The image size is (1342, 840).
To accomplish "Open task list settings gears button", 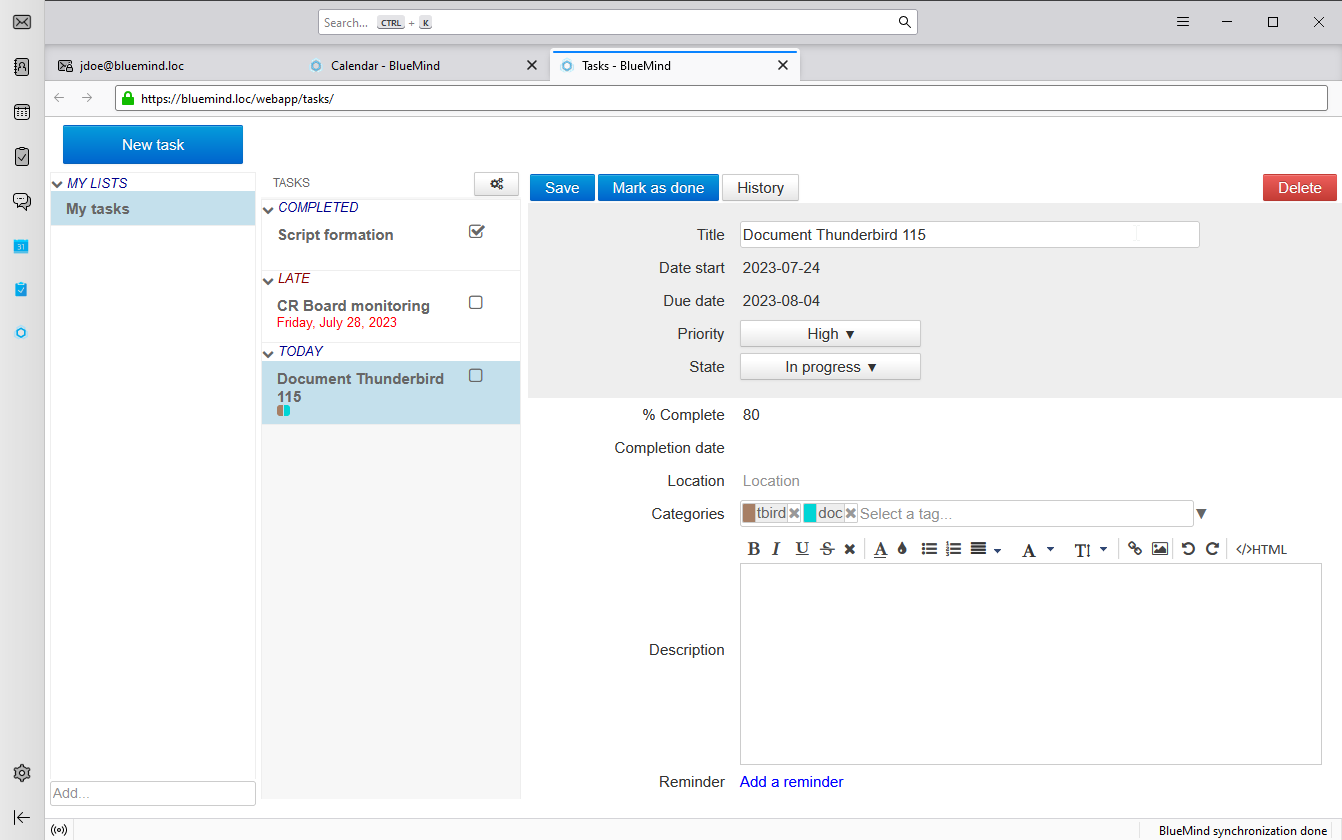I will (x=496, y=184).
